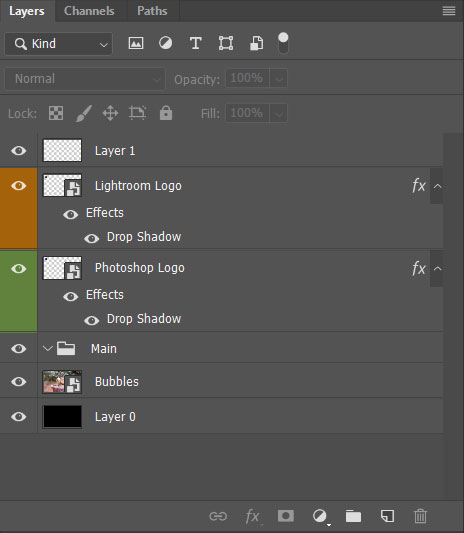The width and height of the screenshot is (464, 533).
Task: Toggle Lightroom Logo Effects visibility
Action: pos(71,214)
